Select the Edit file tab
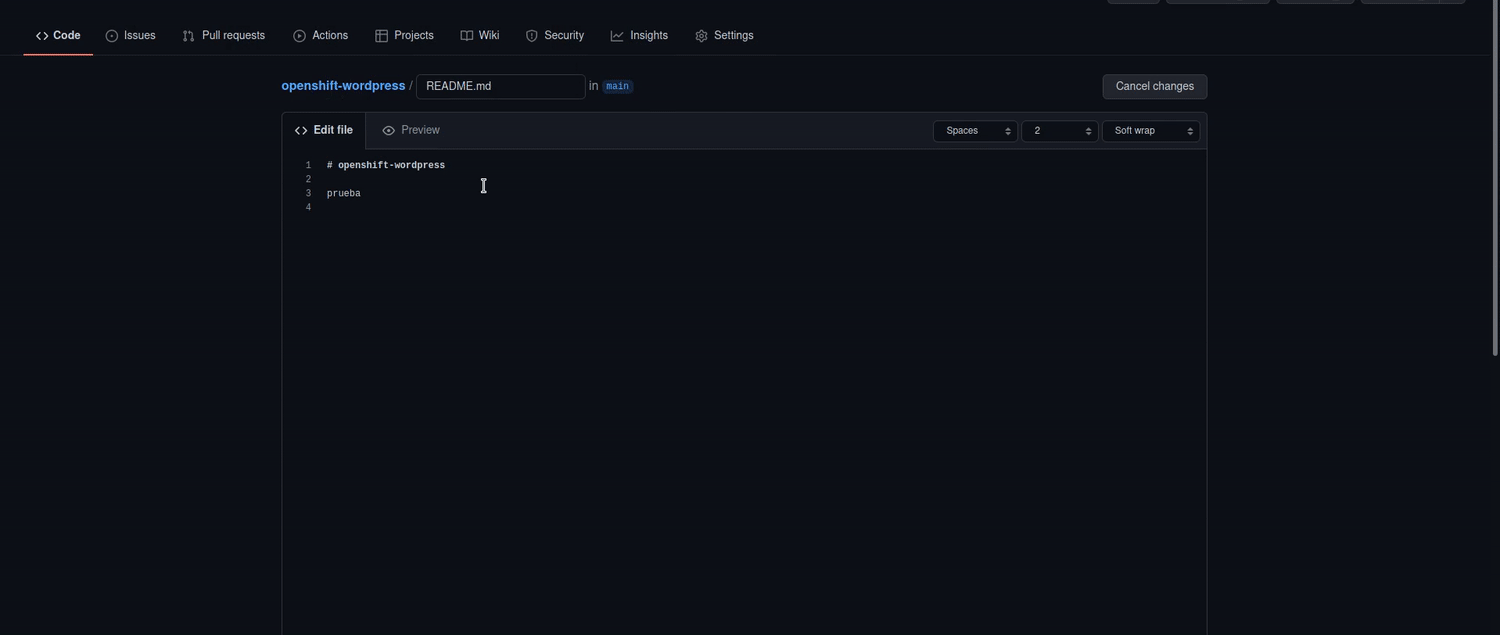 pyautogui.click(x=324, y=131)
